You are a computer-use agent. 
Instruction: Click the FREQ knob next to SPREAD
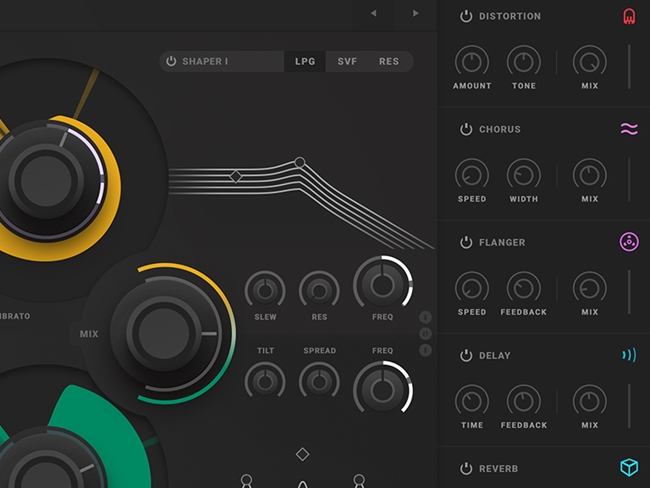coord(382,390)
